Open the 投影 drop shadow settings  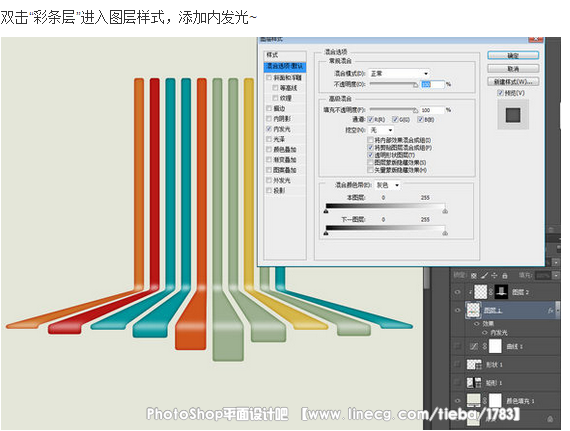tap(279, 190)
